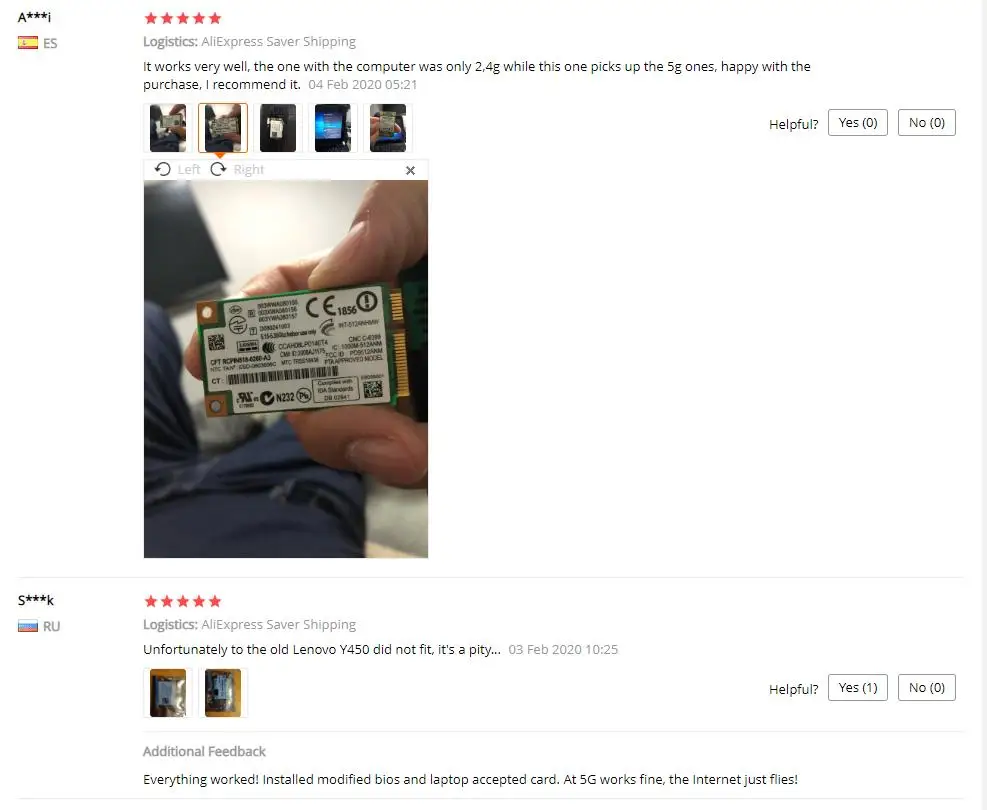Click the five-star rating of S***k's review
This screenshot has width=987, height=810.
(183, 601)
